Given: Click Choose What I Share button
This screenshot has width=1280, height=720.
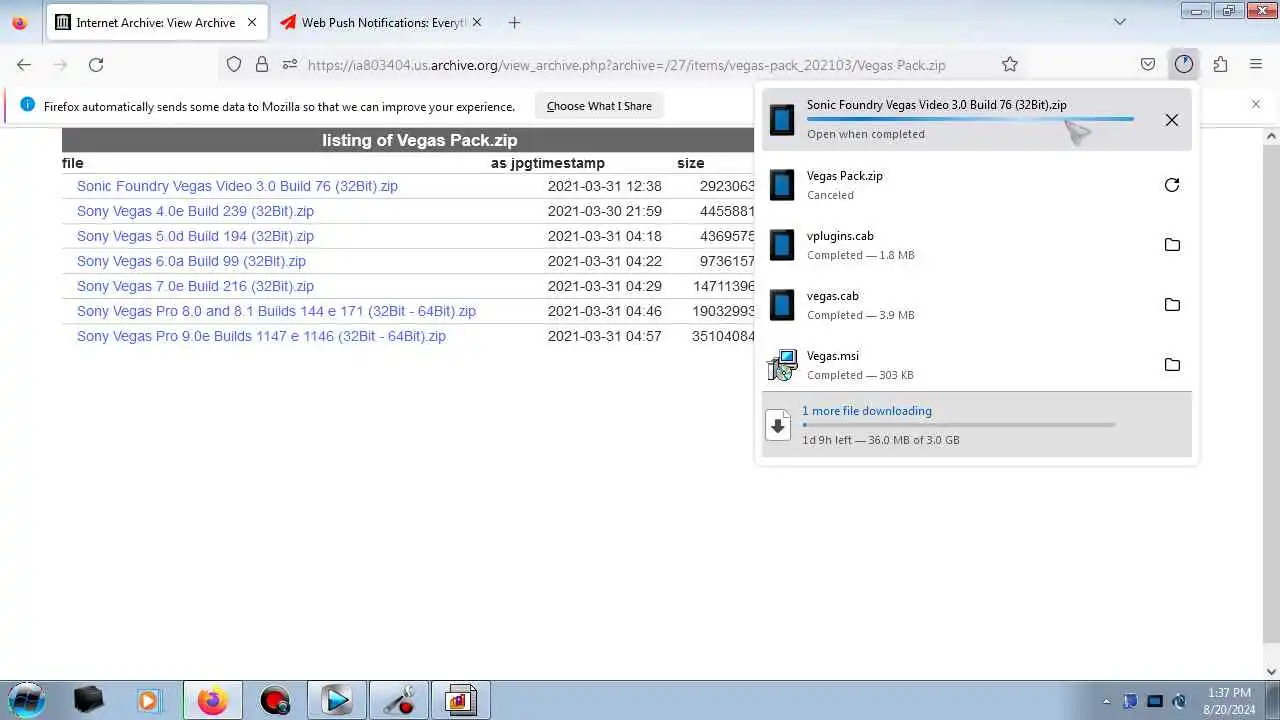Looking at the screenshot, I should click(x=599, y=106).
